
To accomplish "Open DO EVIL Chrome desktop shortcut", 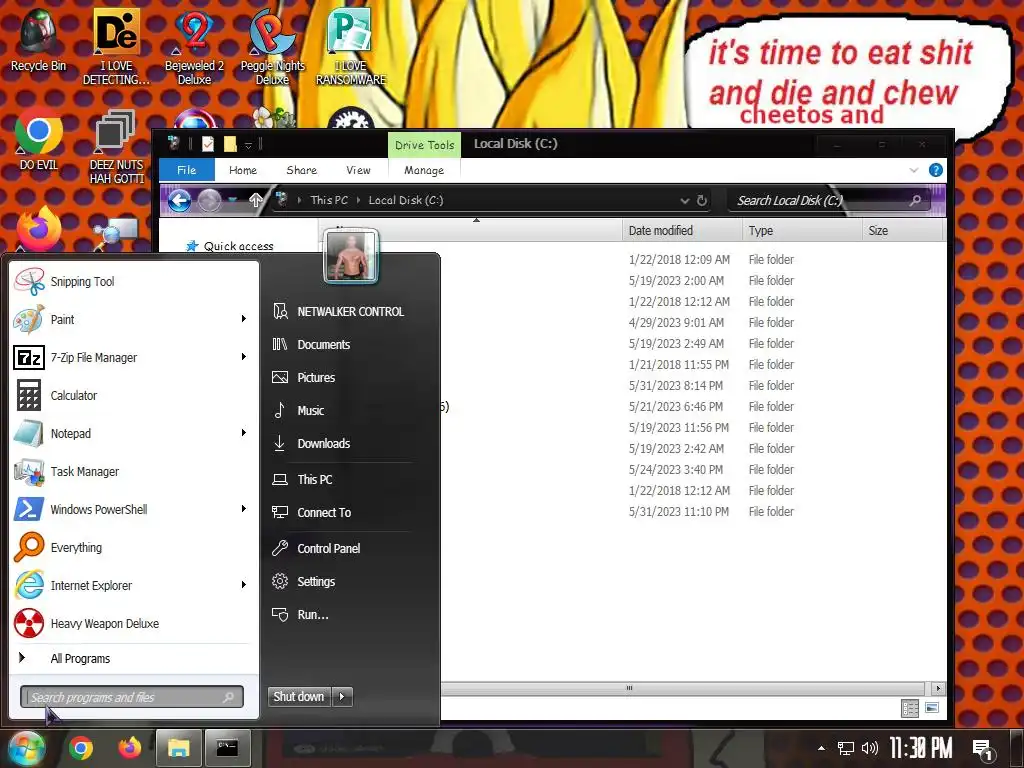I will [39, 138].
